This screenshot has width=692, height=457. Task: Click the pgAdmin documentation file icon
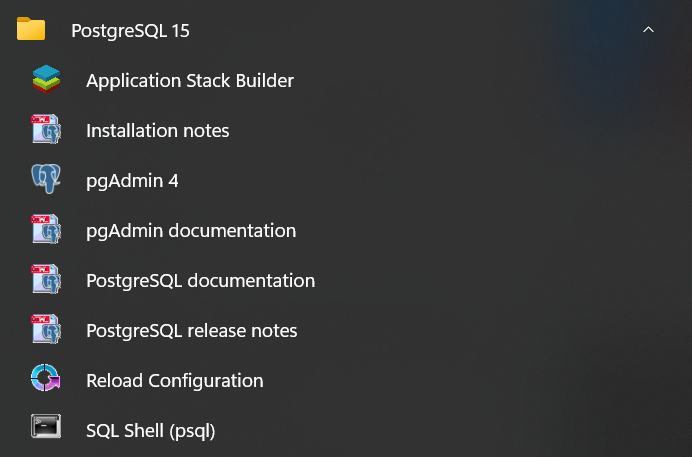pyautogui.click(x=46, y=230)
